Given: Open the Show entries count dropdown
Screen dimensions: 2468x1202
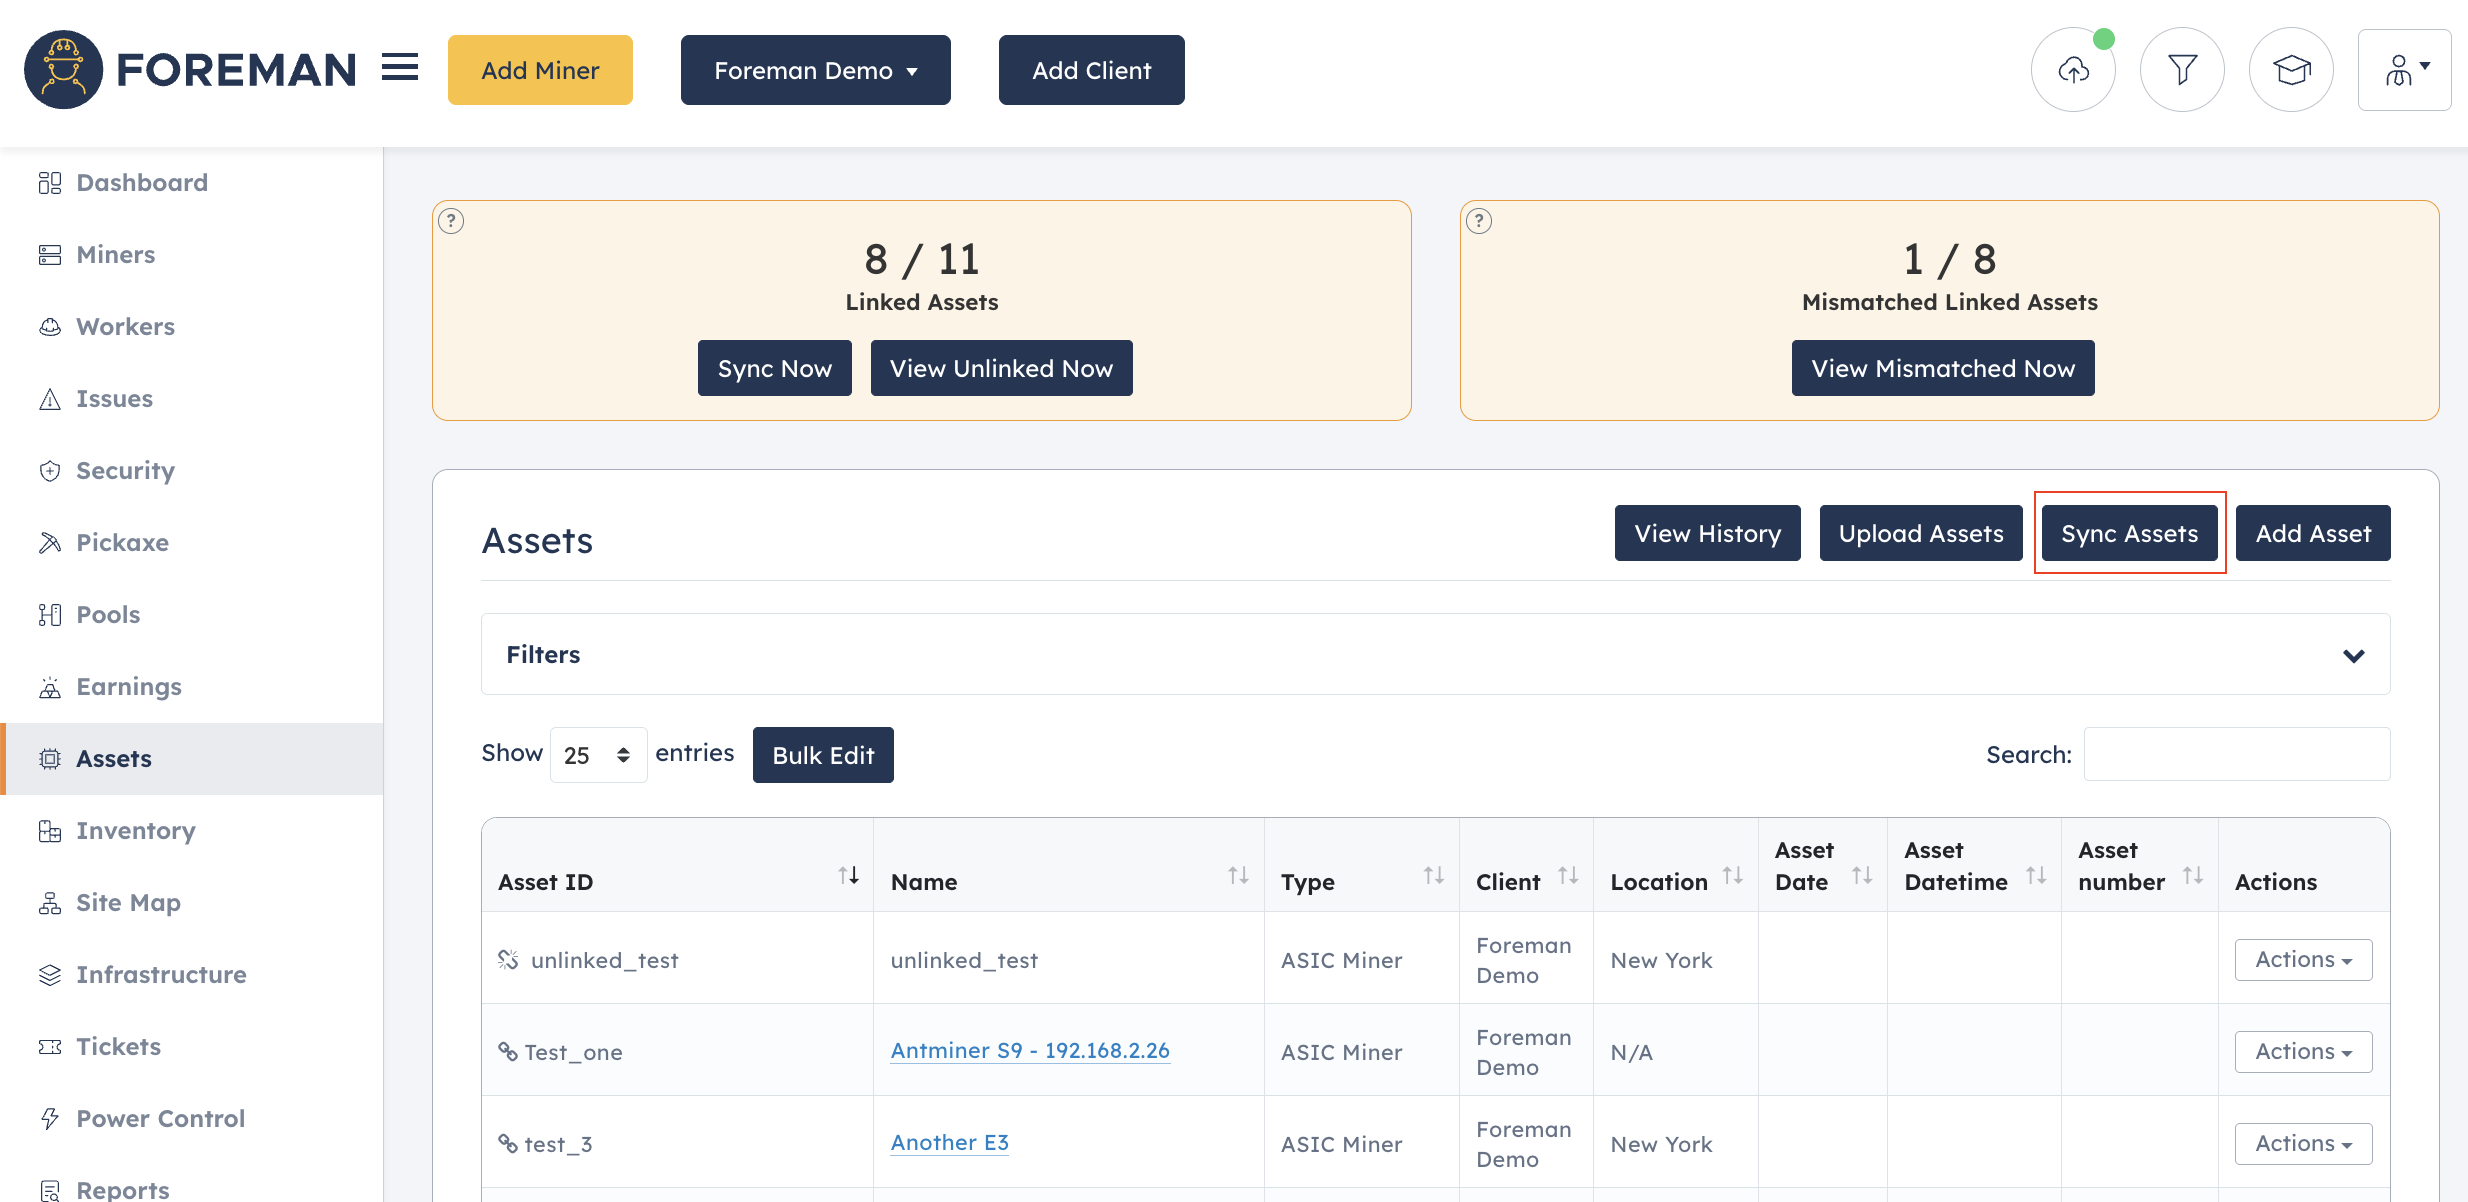Looking at the screenshot, I should (598, 755).
